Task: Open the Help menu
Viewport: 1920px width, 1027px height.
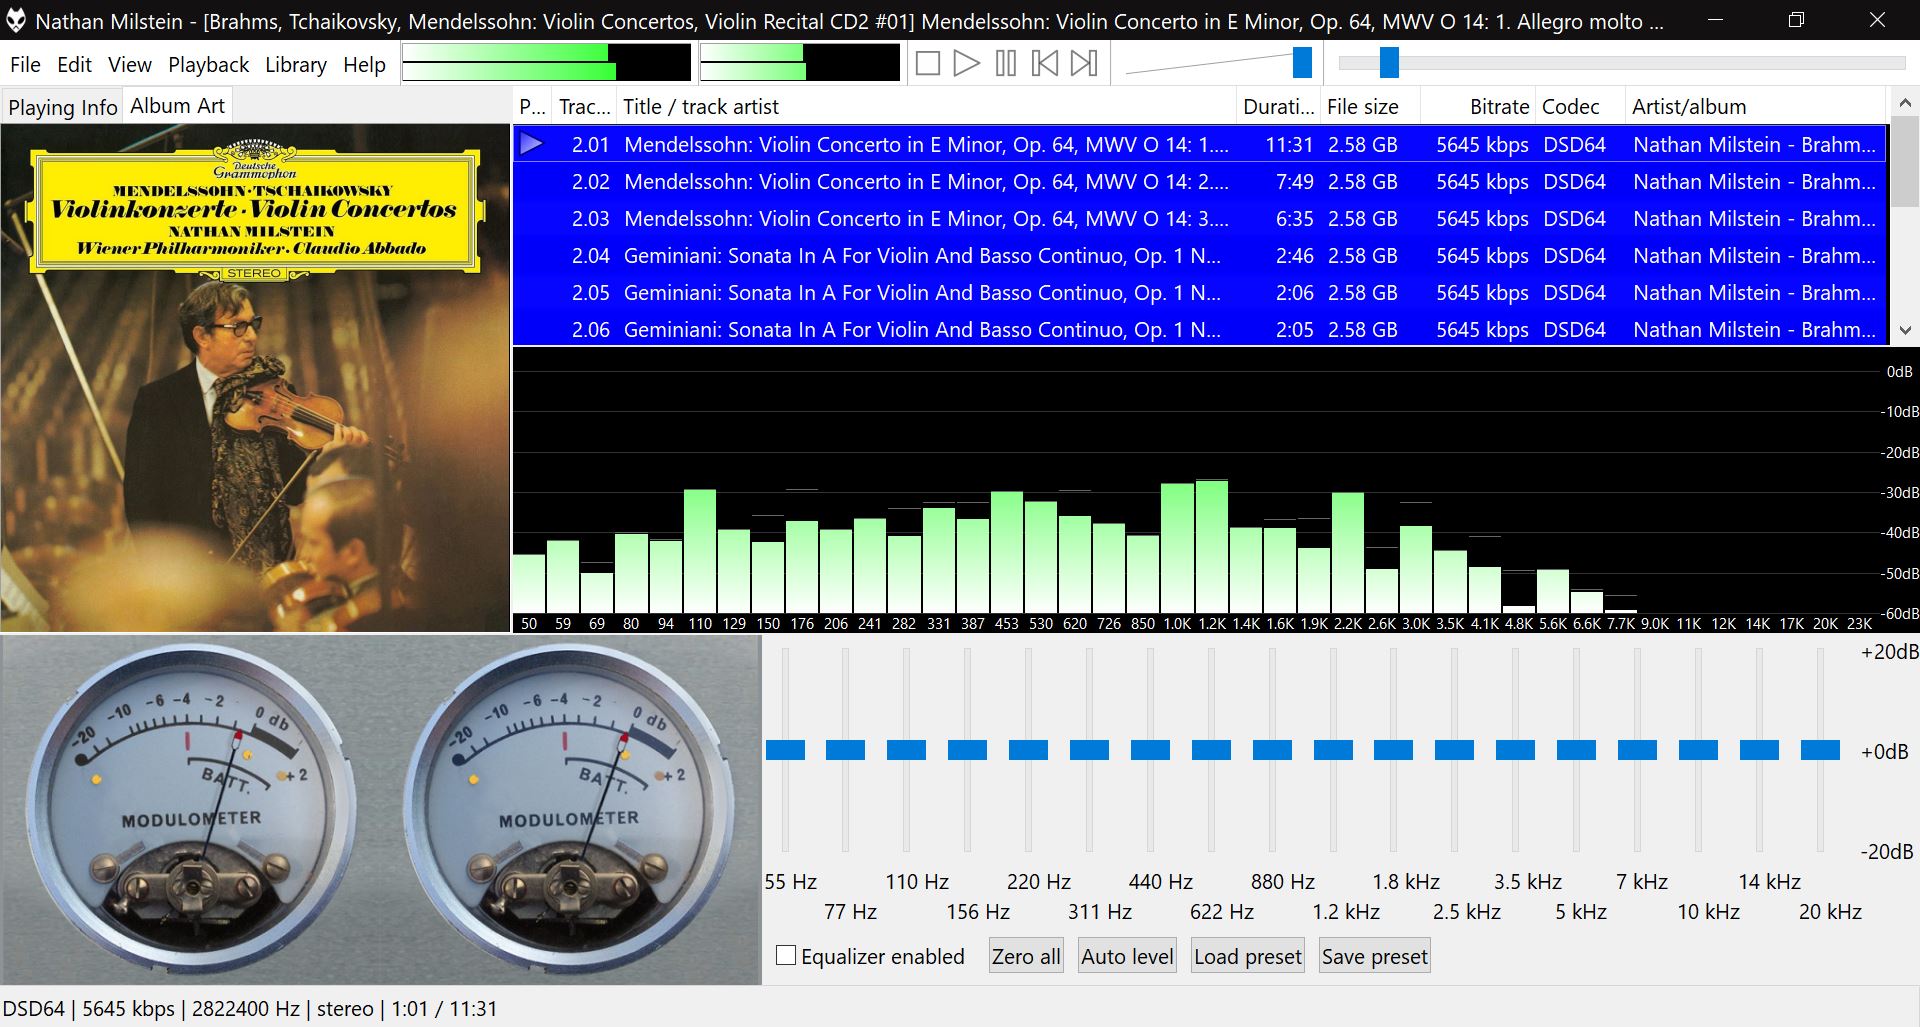Action: 364,65
